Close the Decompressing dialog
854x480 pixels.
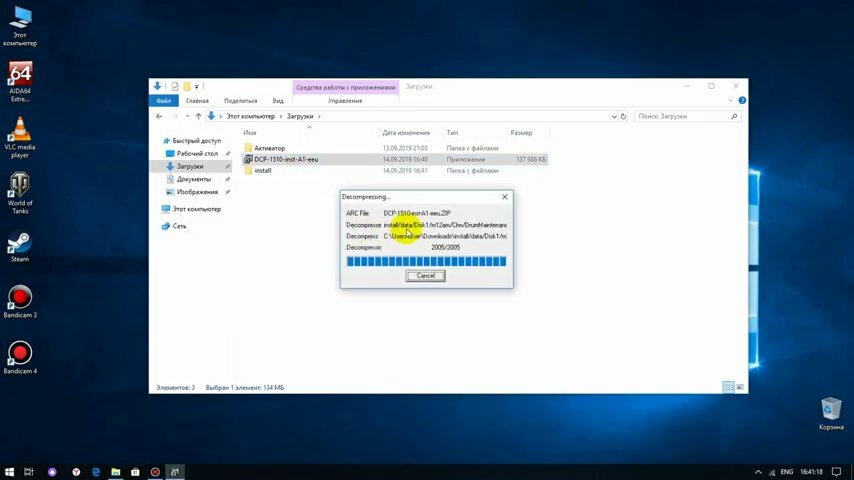(505, 197)
